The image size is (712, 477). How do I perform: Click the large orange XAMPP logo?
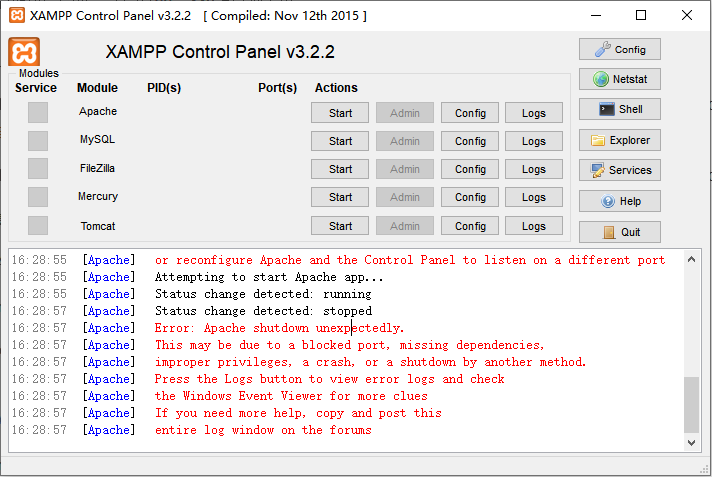click(x=24, y=52)
